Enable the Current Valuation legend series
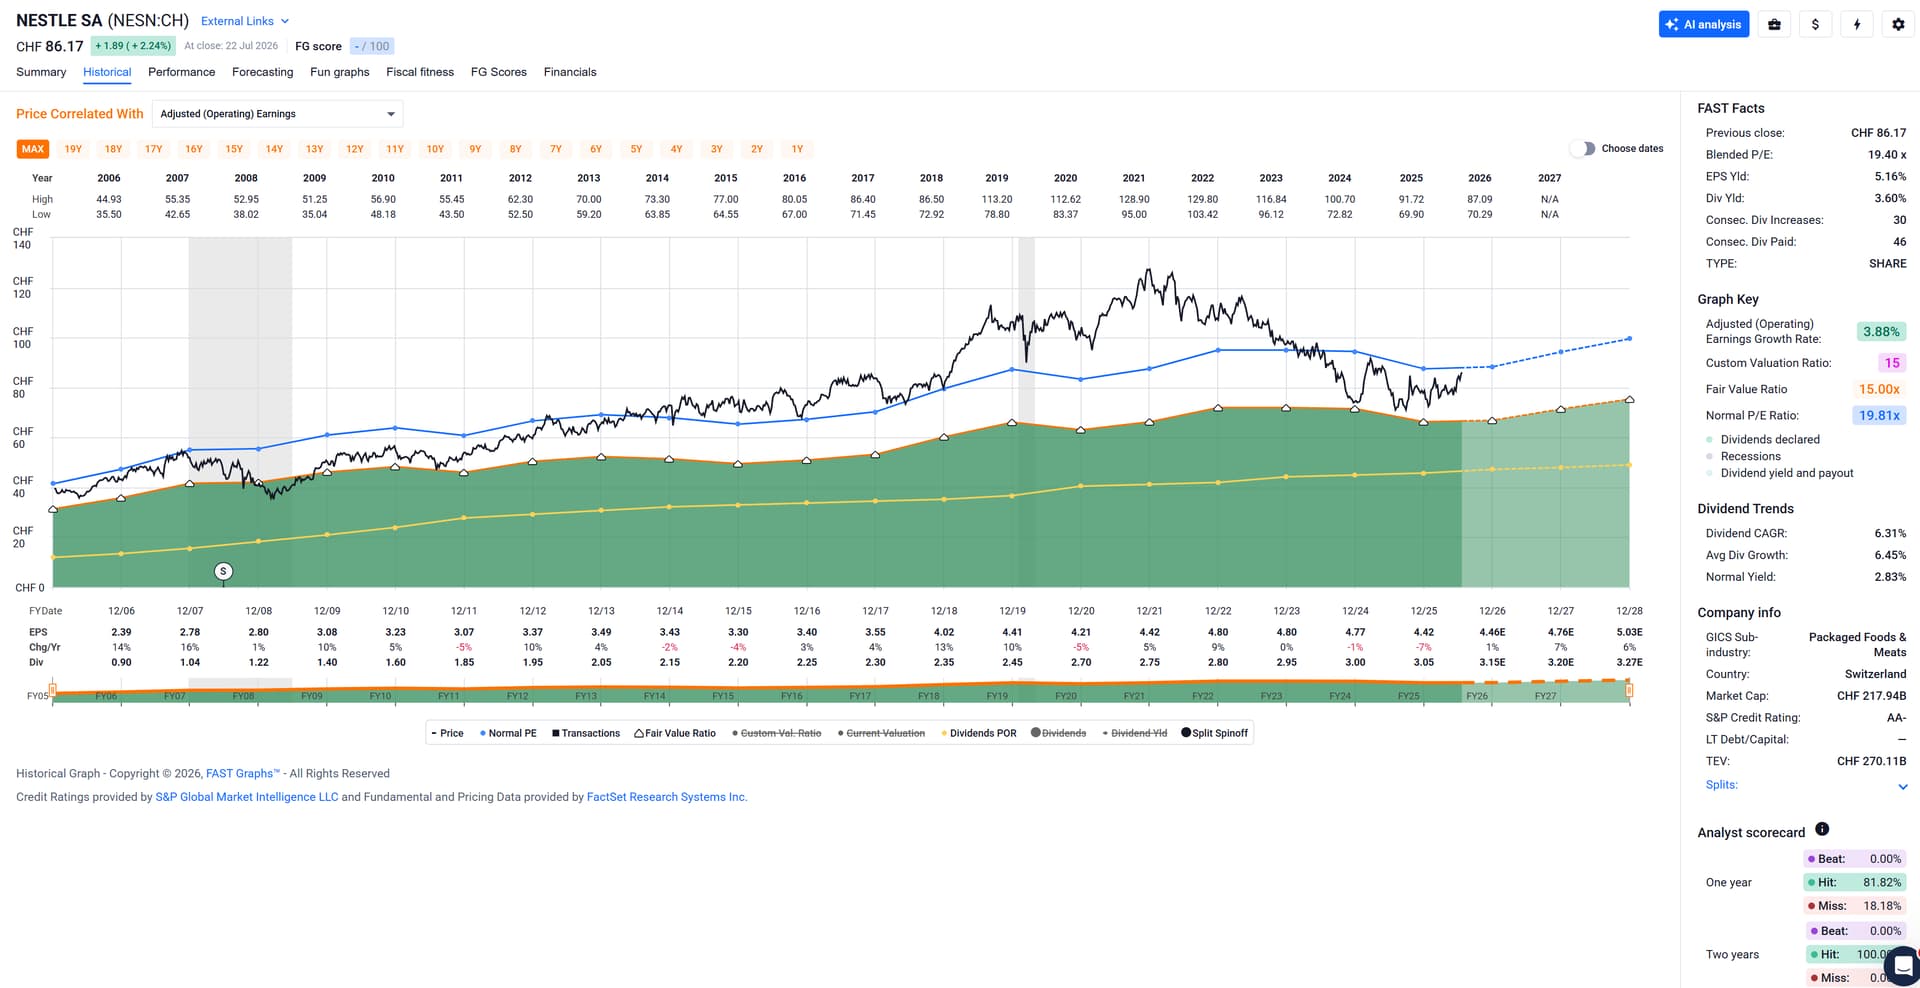Viewport: 1920px width, 988px height. 881,733
